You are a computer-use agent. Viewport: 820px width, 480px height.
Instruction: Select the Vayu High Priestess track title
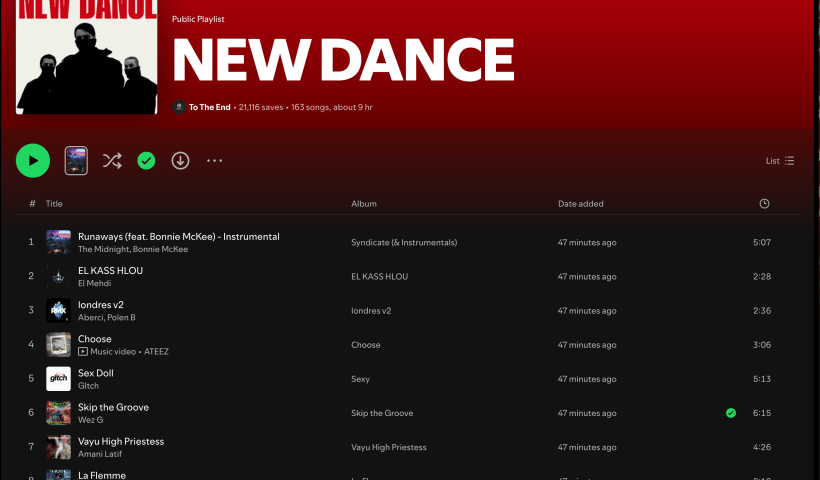click(x=121, y=441)
